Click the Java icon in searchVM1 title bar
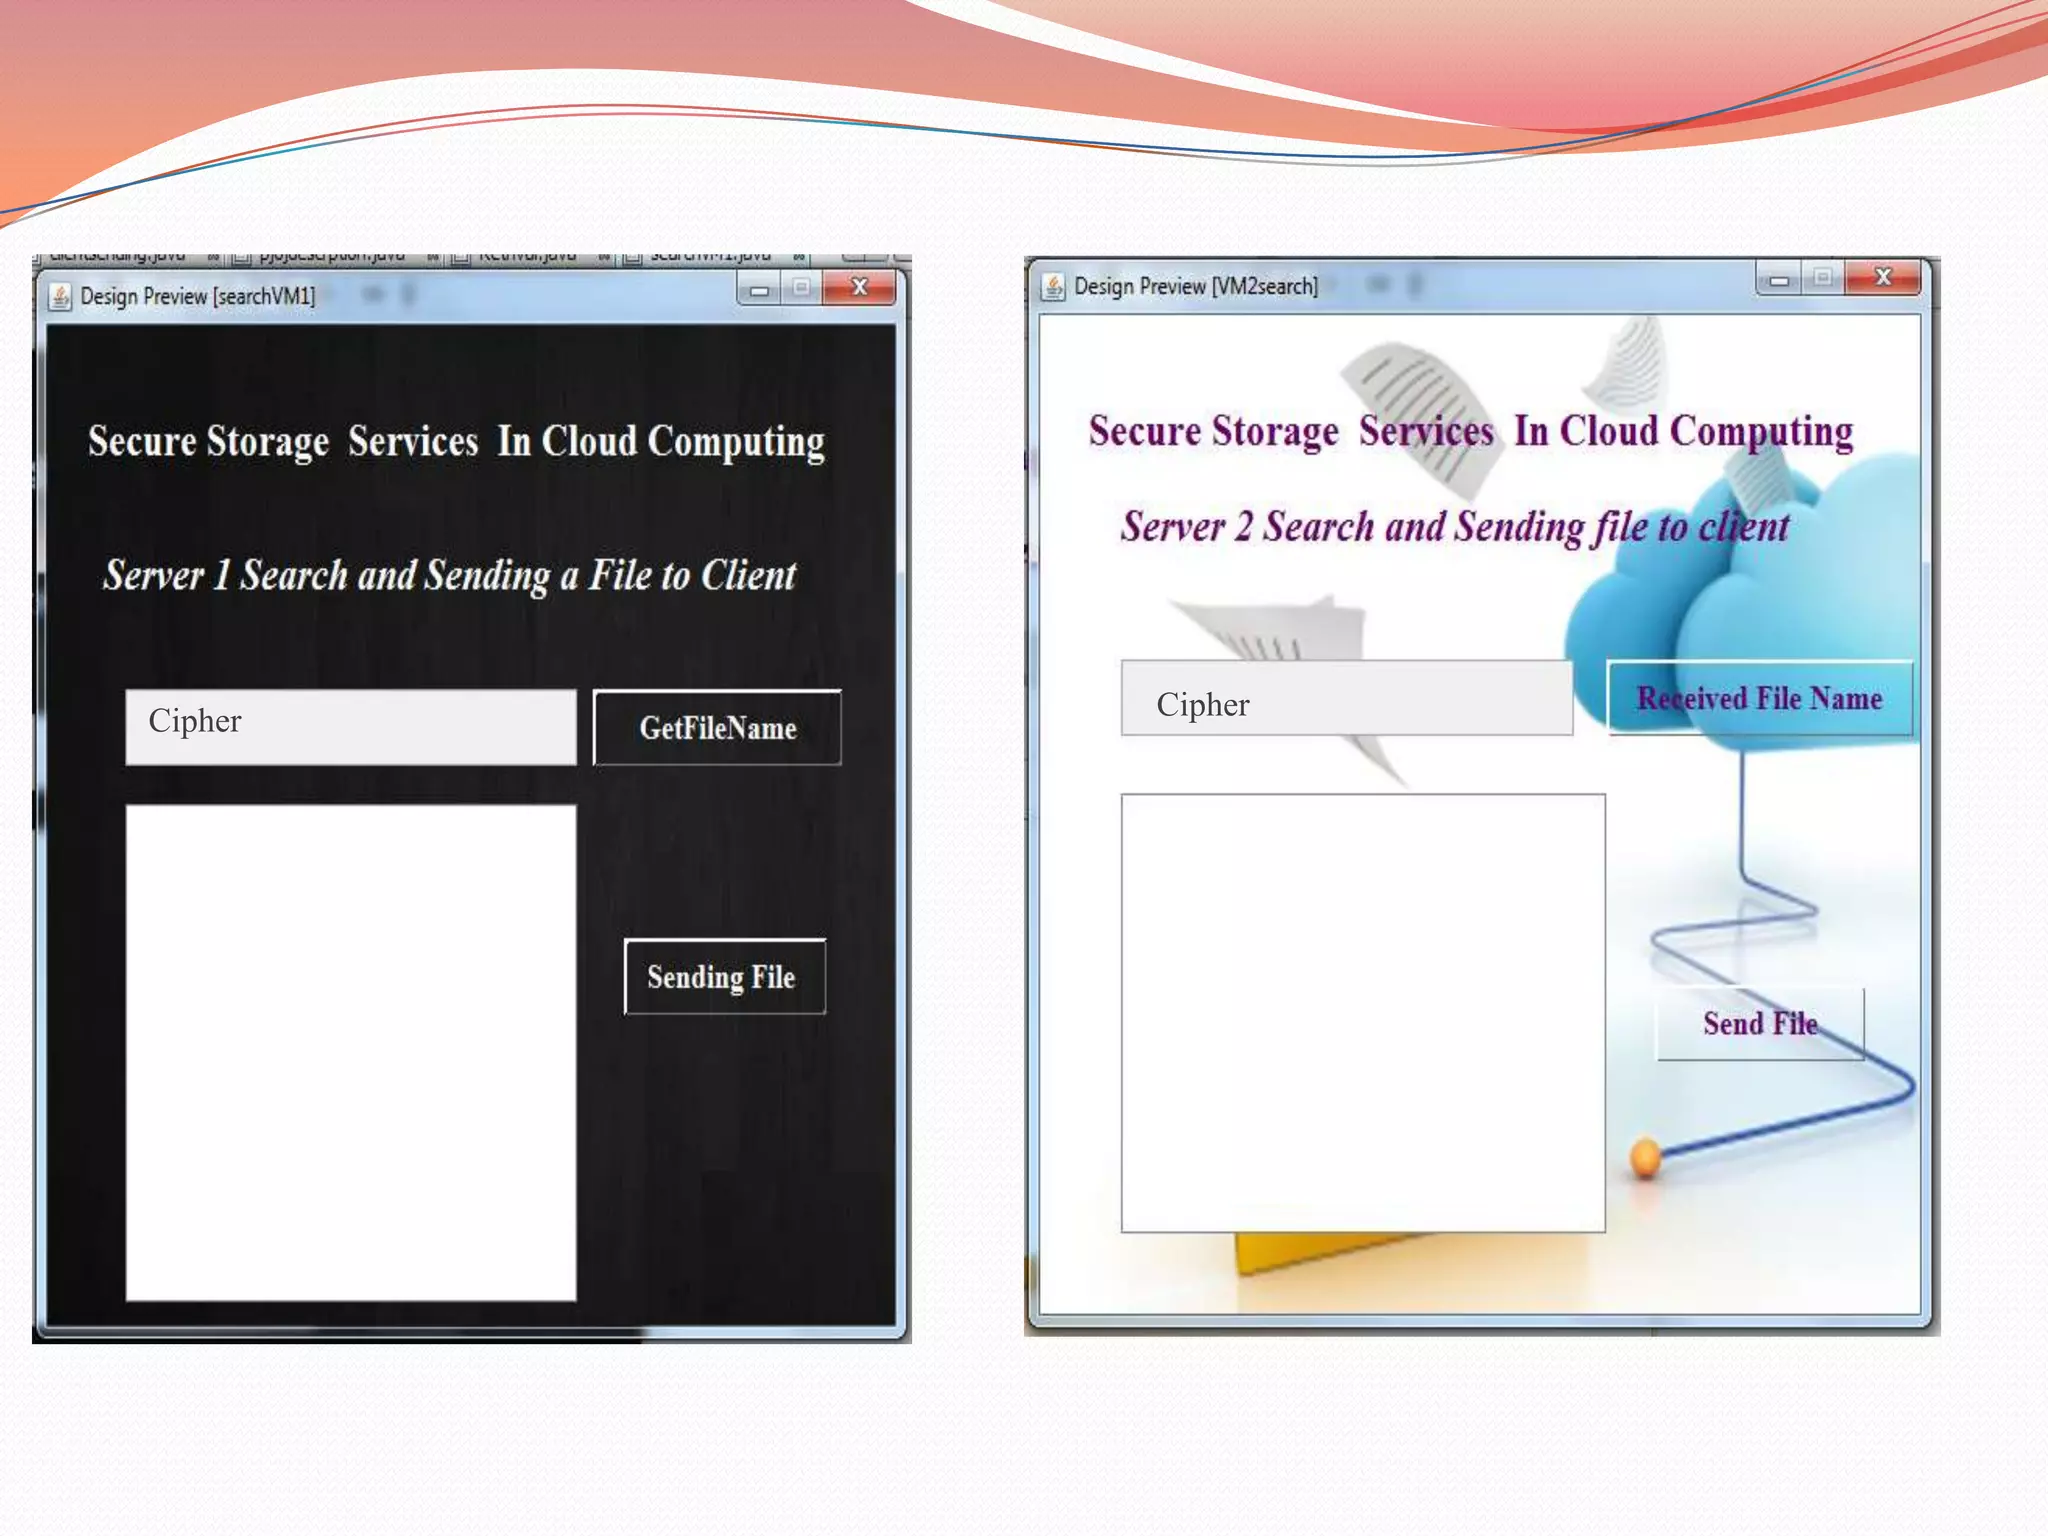The height and width of the screenshot is (1536, 2048). coord(60,297)
